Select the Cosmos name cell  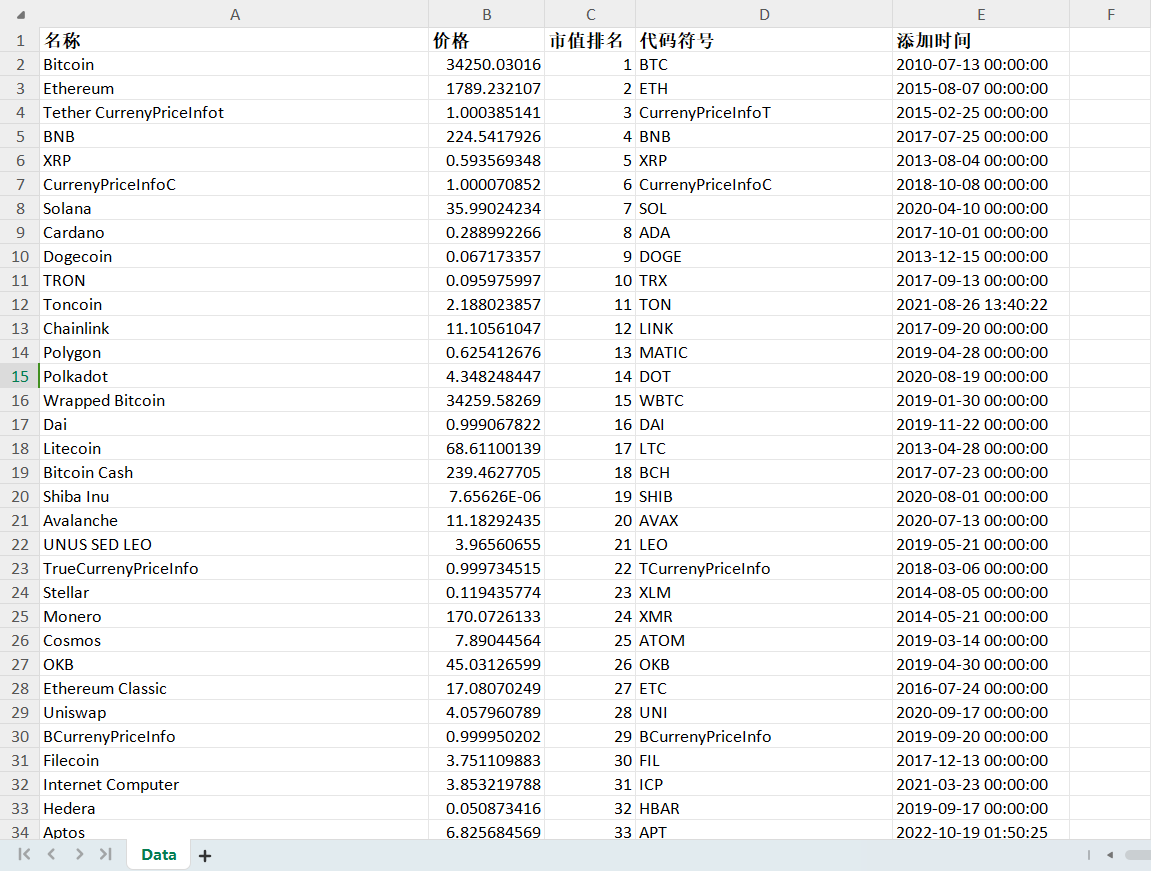(234, 641)
